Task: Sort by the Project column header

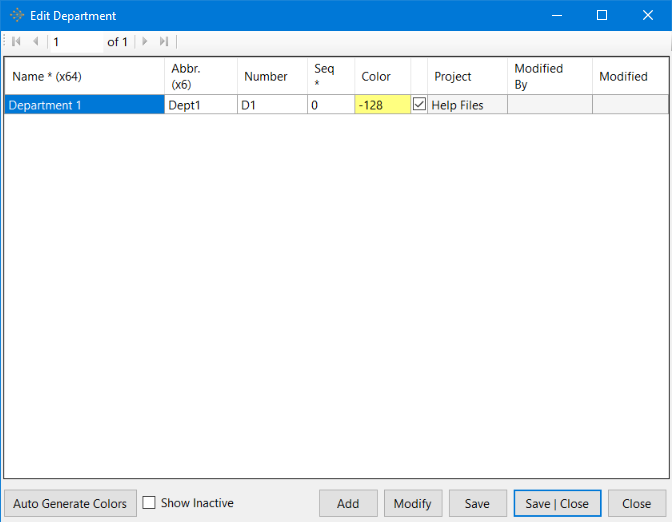Action: 468,76
